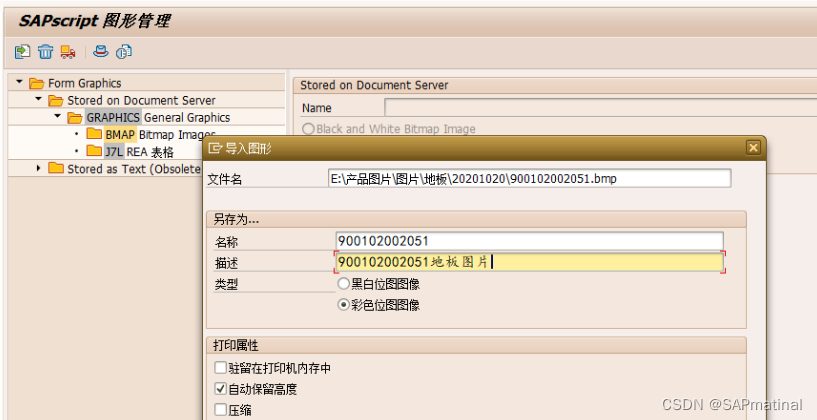
Task: Click the Delete trash can icon
Action: pyautogui.click(x=45, y=52)
